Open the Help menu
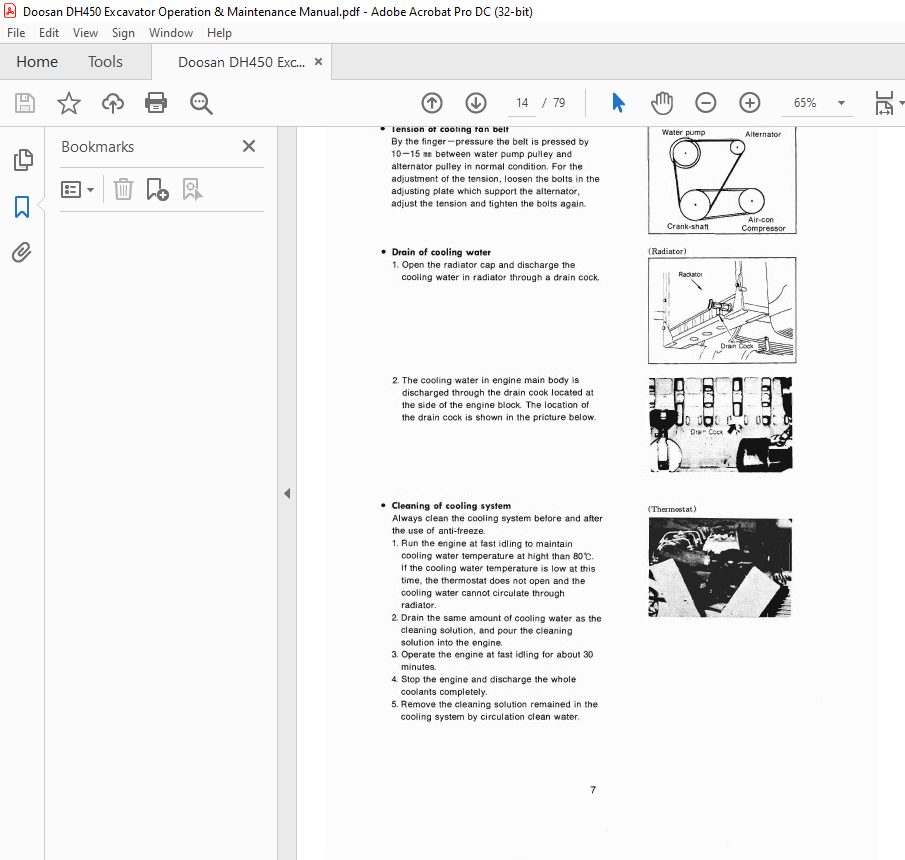The image size is (905, 860). (219, 33)
